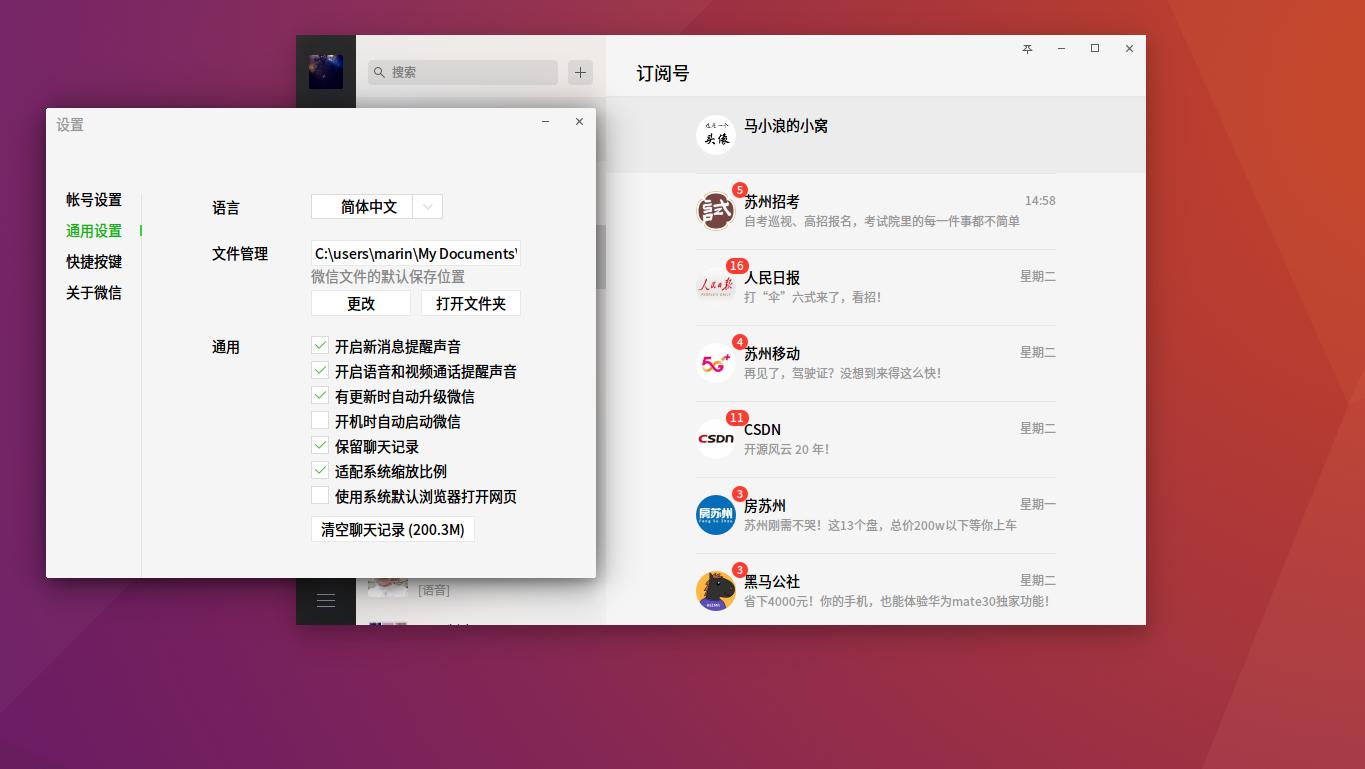Toggle 适配系统缩放比例 checkbox
This screenshot has width=1365, height=769.
tap(320, 471)
